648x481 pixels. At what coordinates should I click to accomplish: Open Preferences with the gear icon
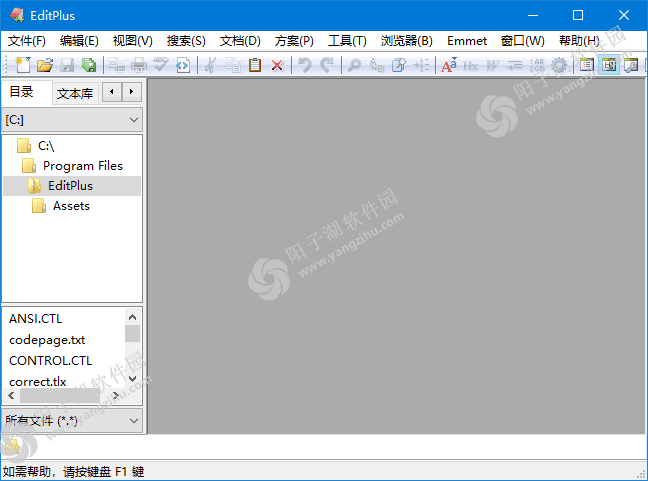click(x=559, y=65)
